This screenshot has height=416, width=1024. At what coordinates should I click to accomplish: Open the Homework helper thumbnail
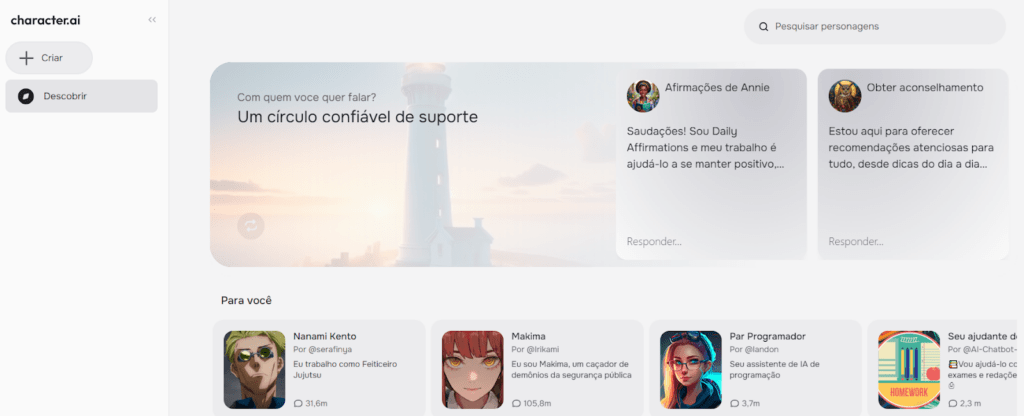pos(909,370)
